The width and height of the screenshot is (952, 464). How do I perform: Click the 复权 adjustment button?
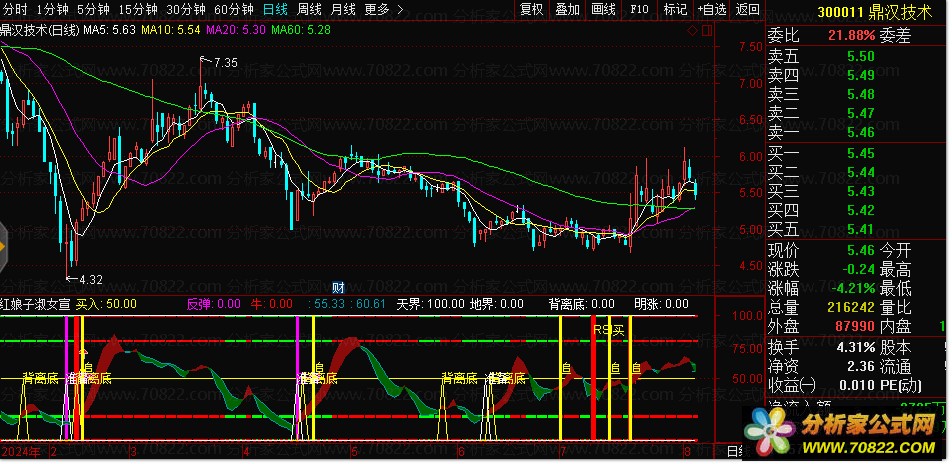pyautogui.click(x=532, y=9)
